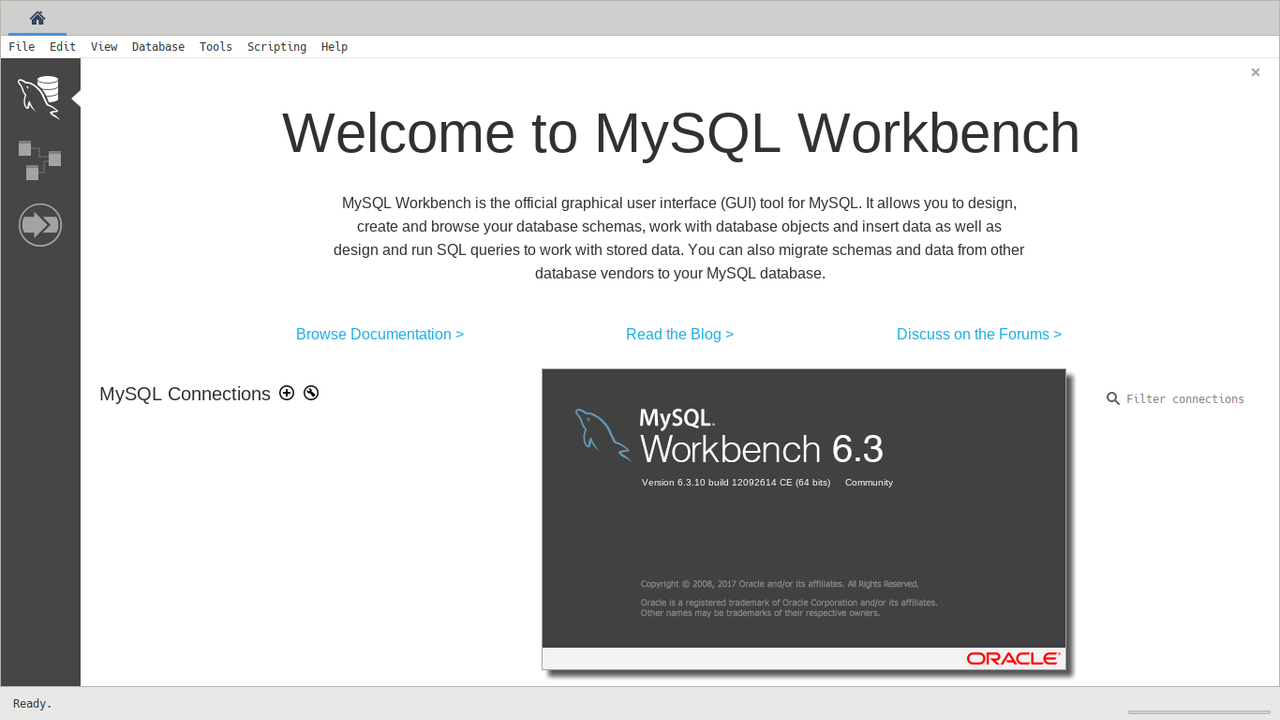This screenshot has height=720, width=1280.
Task: Open the Database menu
Action: [x=158, y=47]
